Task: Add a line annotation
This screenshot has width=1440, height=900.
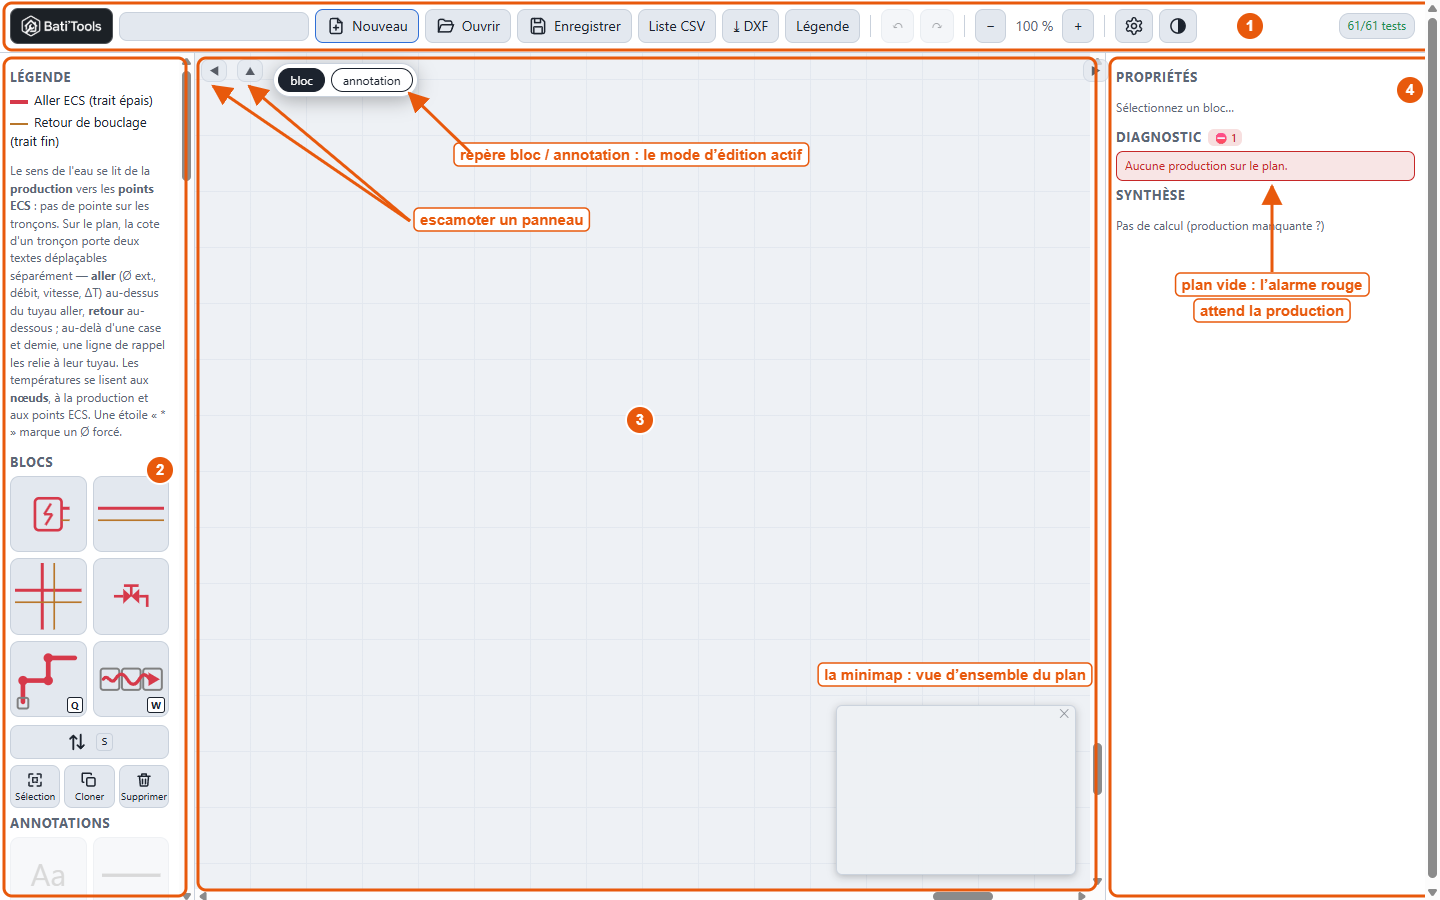Action: coord(131,867)
